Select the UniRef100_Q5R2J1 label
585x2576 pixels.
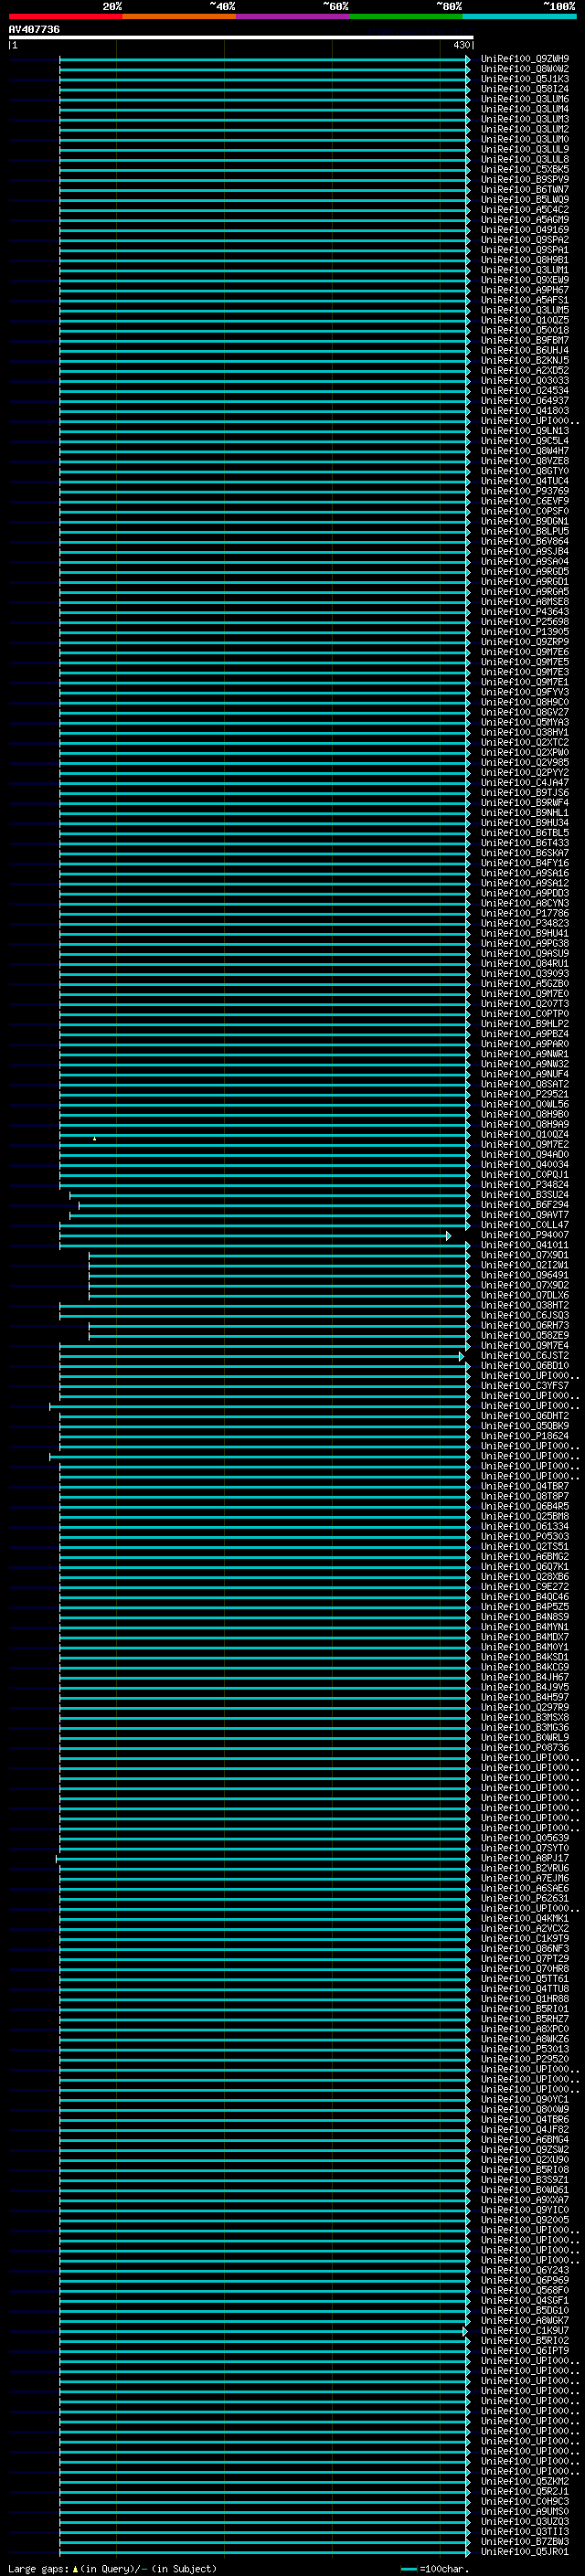525,2492
